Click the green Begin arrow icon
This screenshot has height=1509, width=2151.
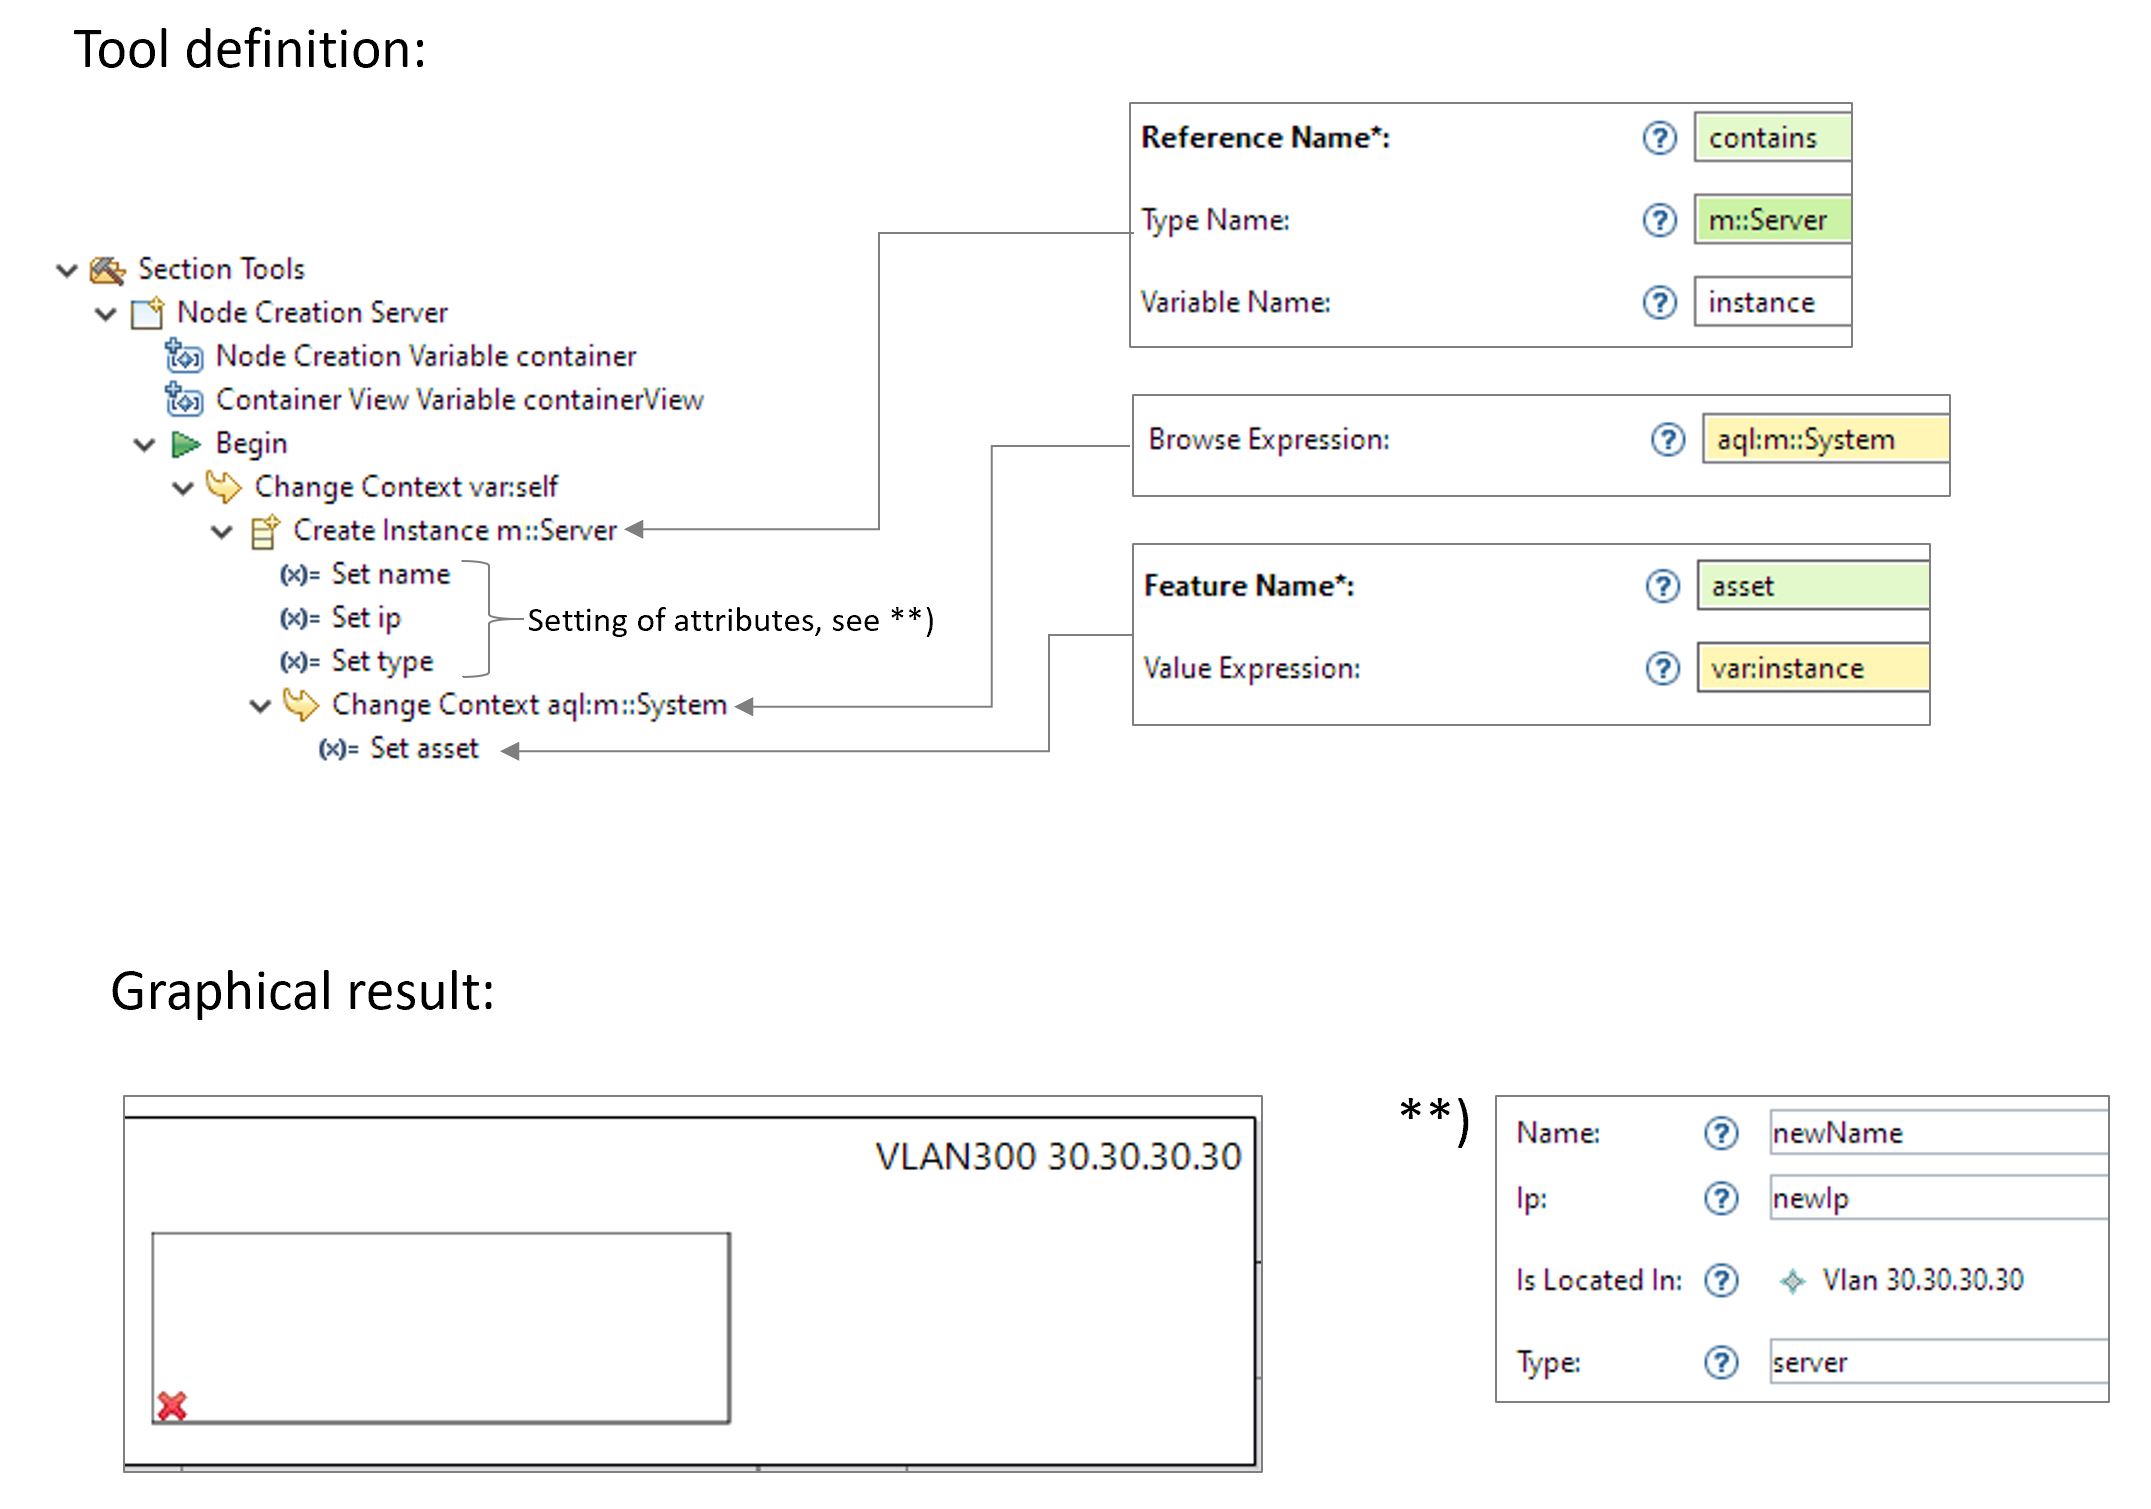185,444
